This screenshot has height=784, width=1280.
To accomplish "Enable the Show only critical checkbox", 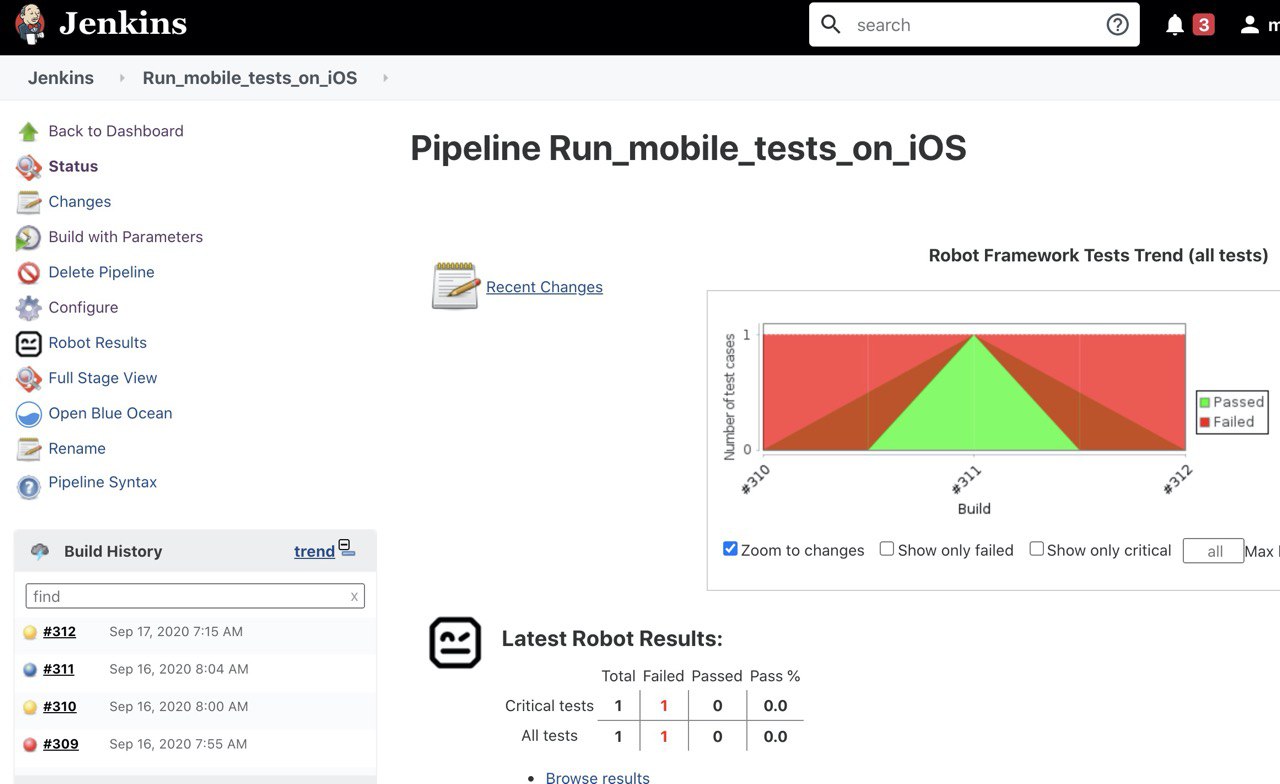I will pyautogui.click(x=1036, y=549).
